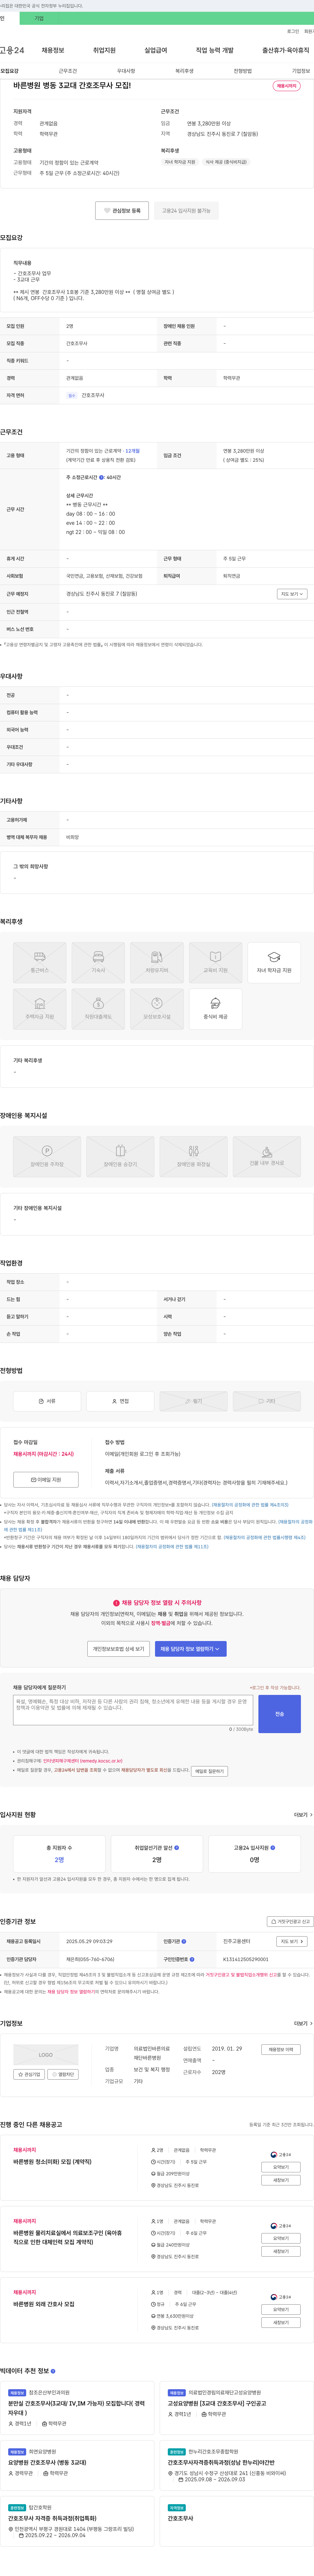Viewport: 314px width, 2576px height.
Task: Open the 출산휴가·육아휴직 menu
Action: (286, 50)
